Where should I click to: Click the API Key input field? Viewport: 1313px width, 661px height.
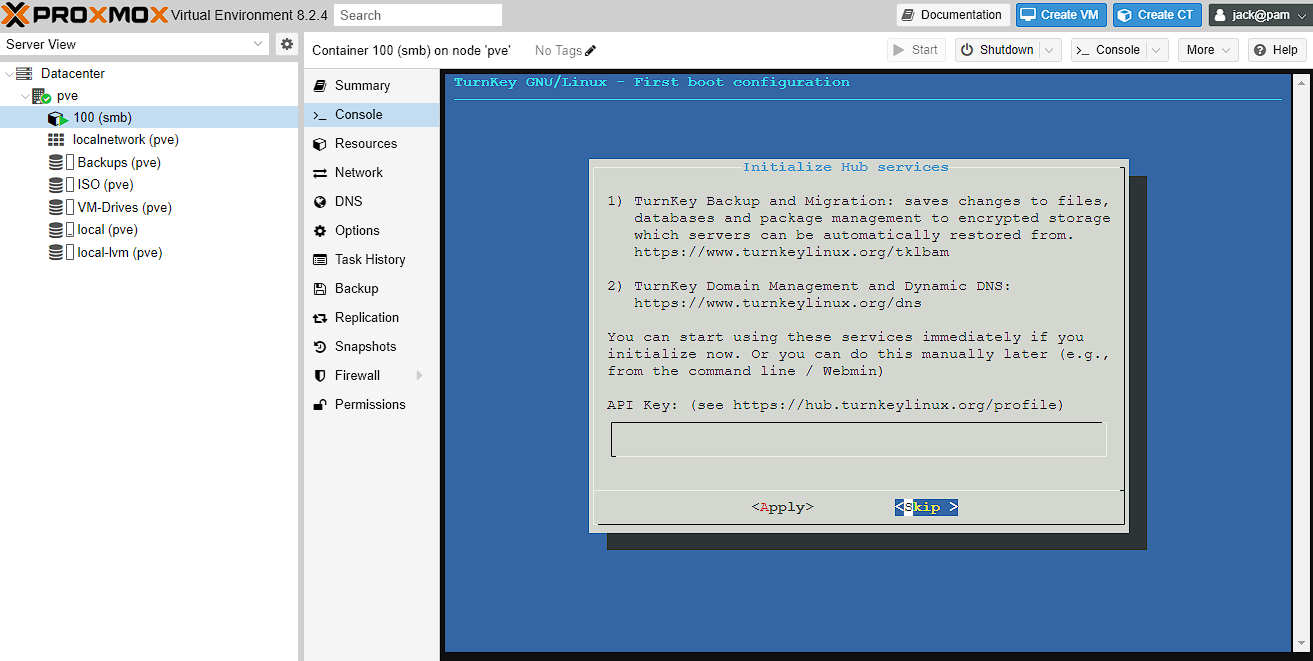(x=858, y=439)
